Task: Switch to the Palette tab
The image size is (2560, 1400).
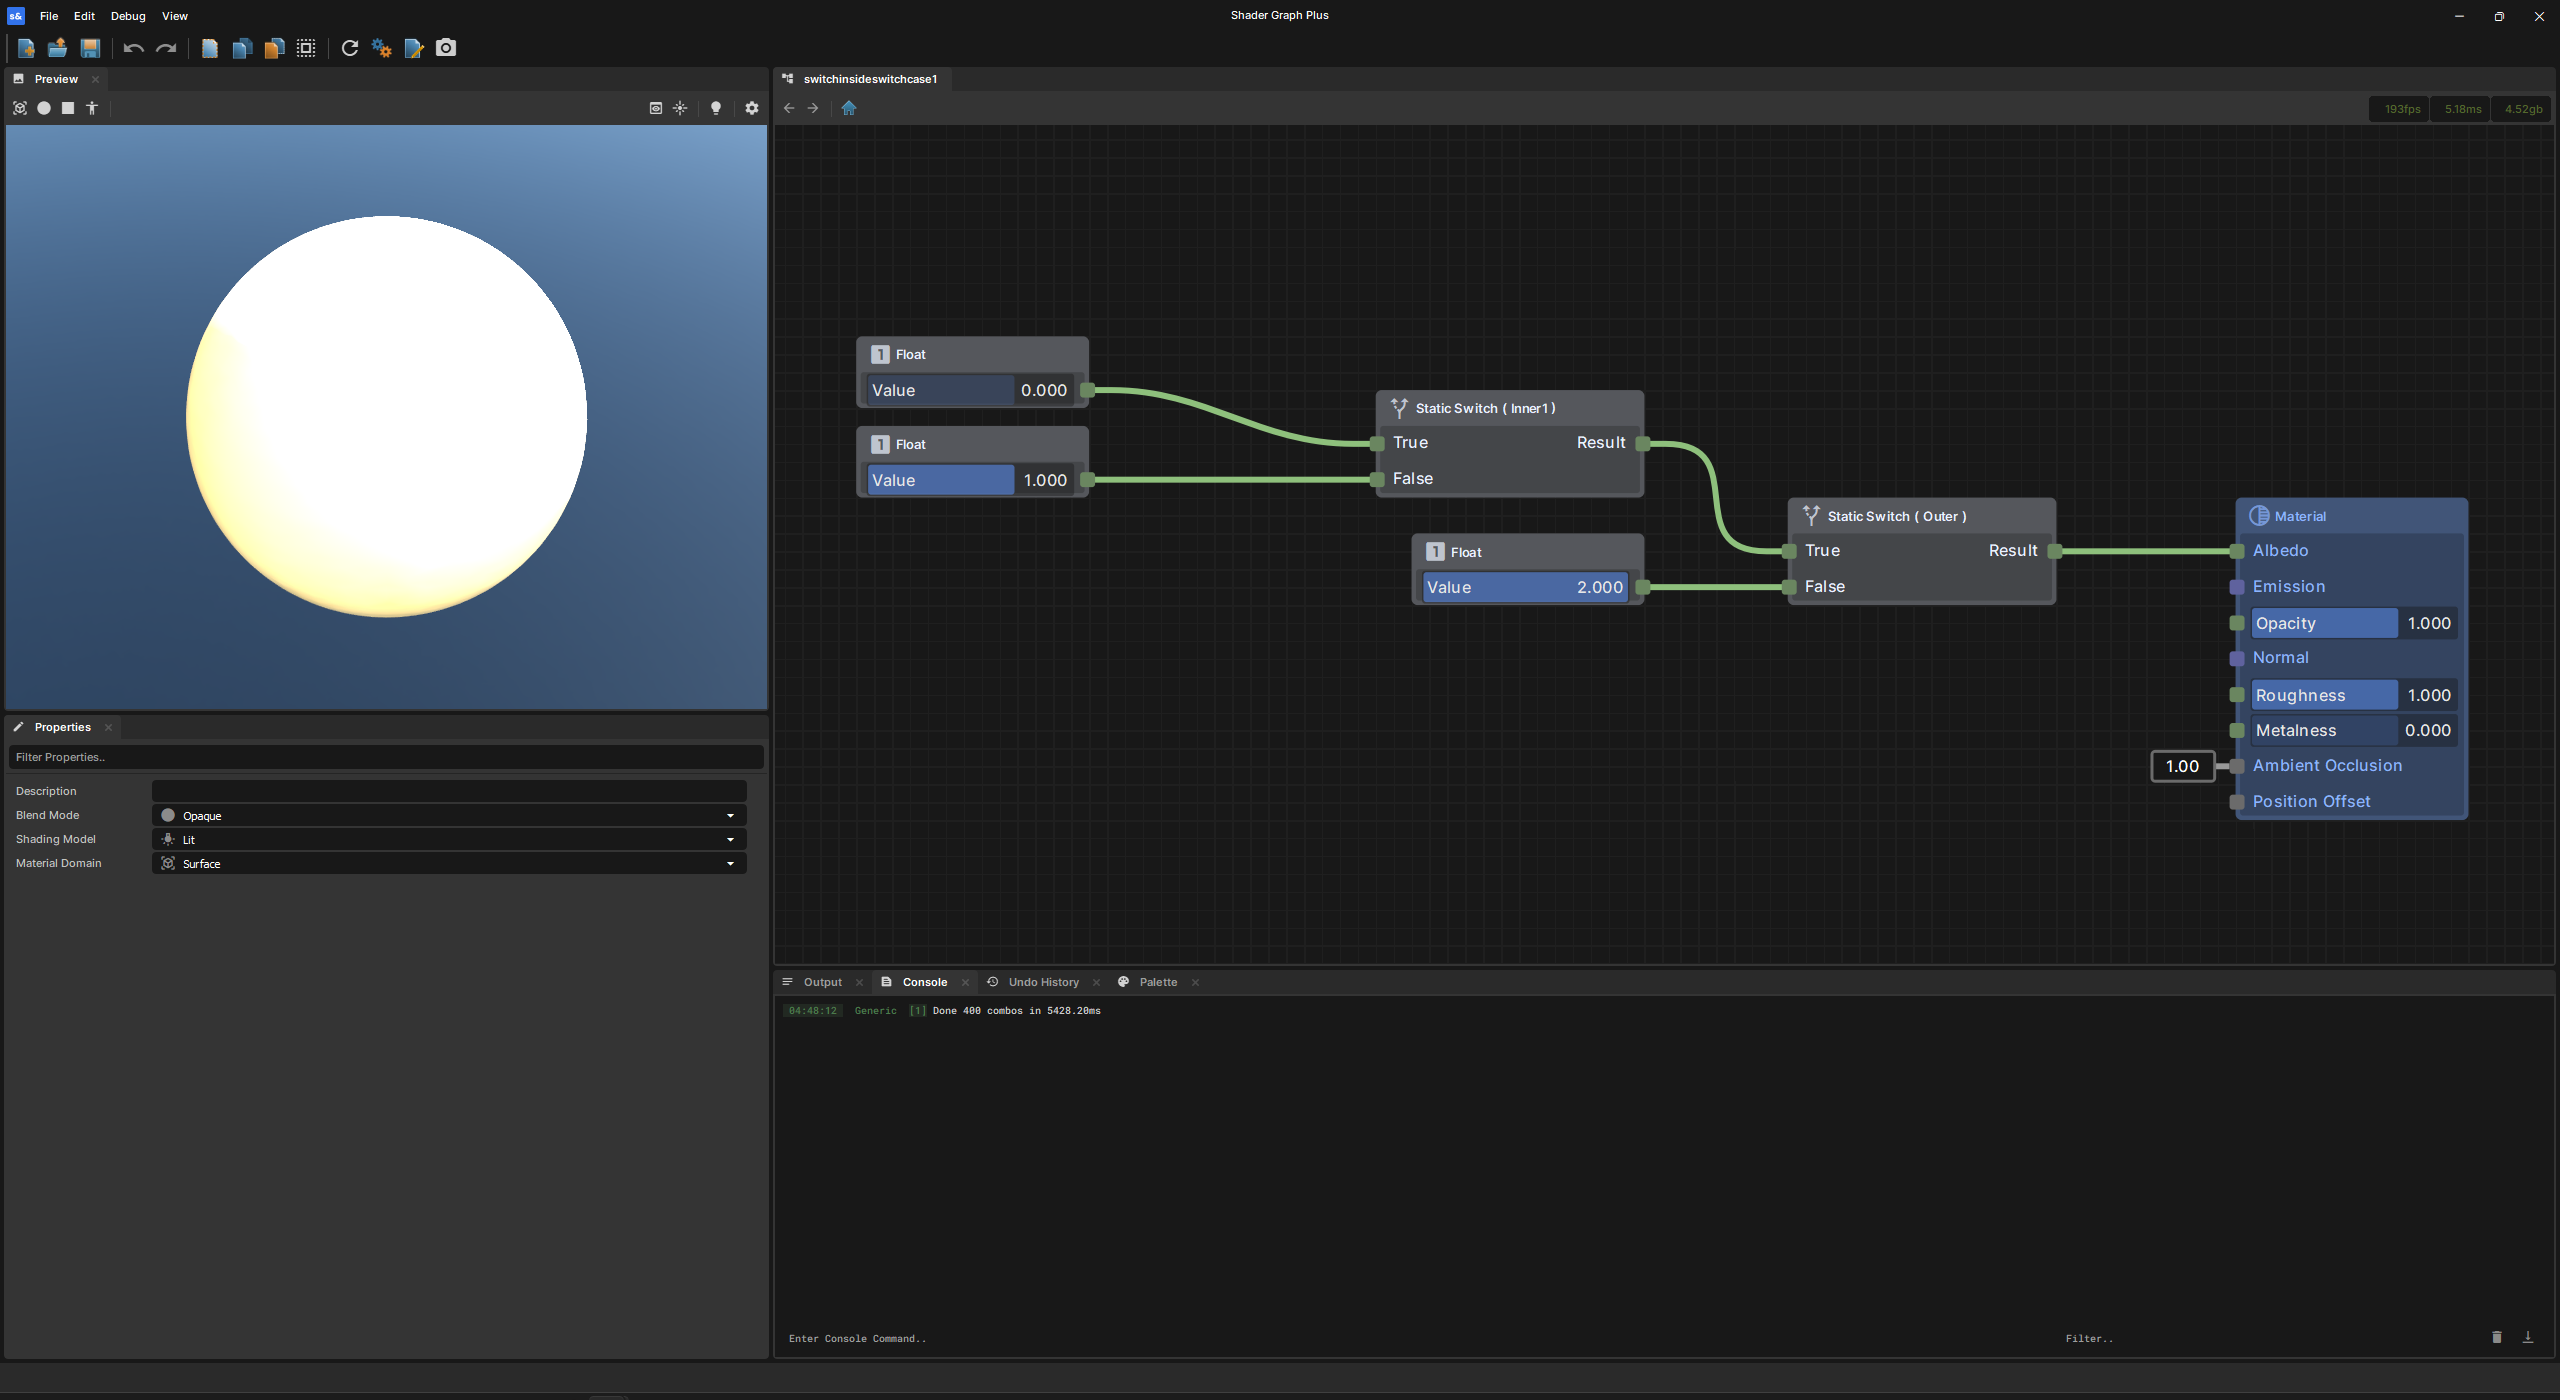Action: tap(1157, 982)
